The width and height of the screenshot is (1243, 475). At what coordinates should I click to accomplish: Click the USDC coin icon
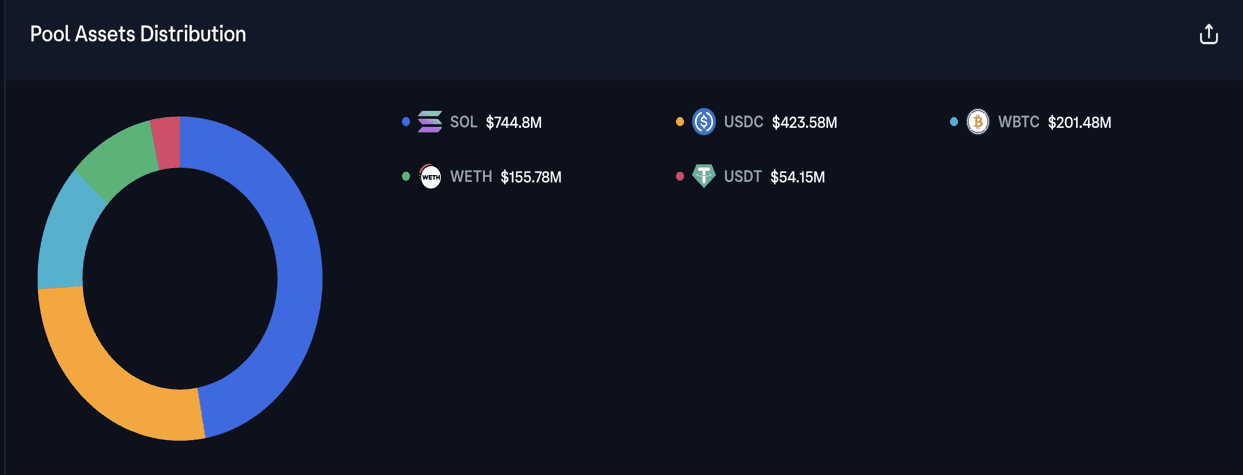coord(704,122)
